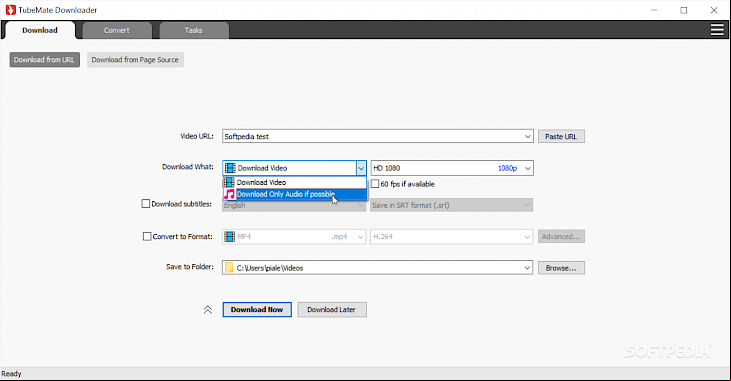Click the Ready status bar text
This screenshot has height=381, width=731.
click(11, 374)
